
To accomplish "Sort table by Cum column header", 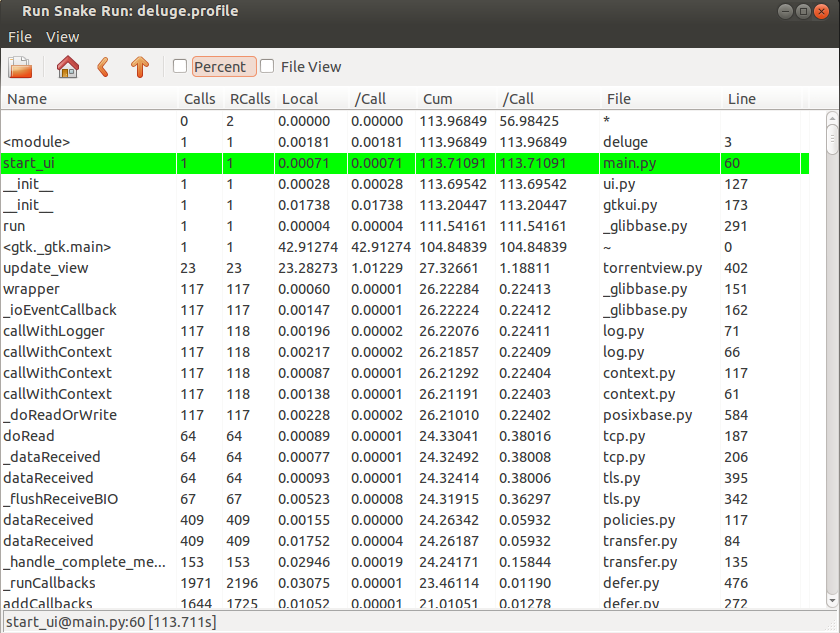I will point(438,99).
